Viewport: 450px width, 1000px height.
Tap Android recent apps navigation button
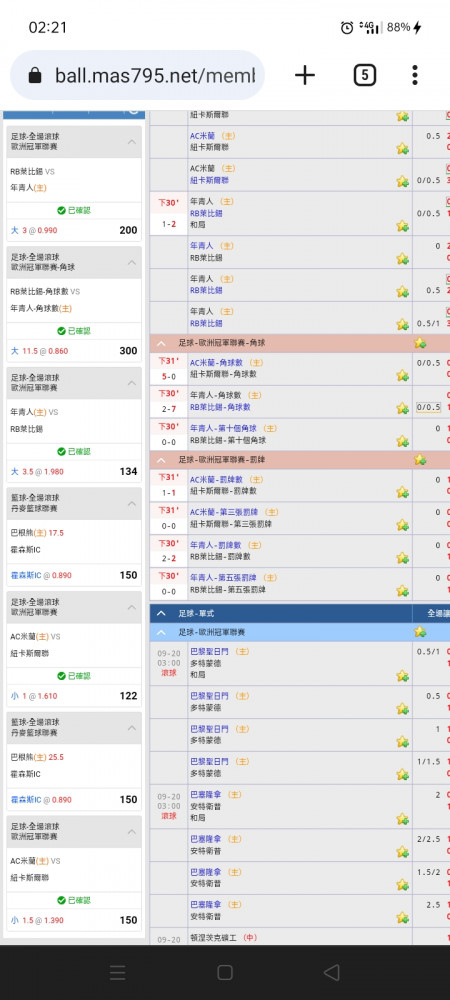tap(117, 973)
